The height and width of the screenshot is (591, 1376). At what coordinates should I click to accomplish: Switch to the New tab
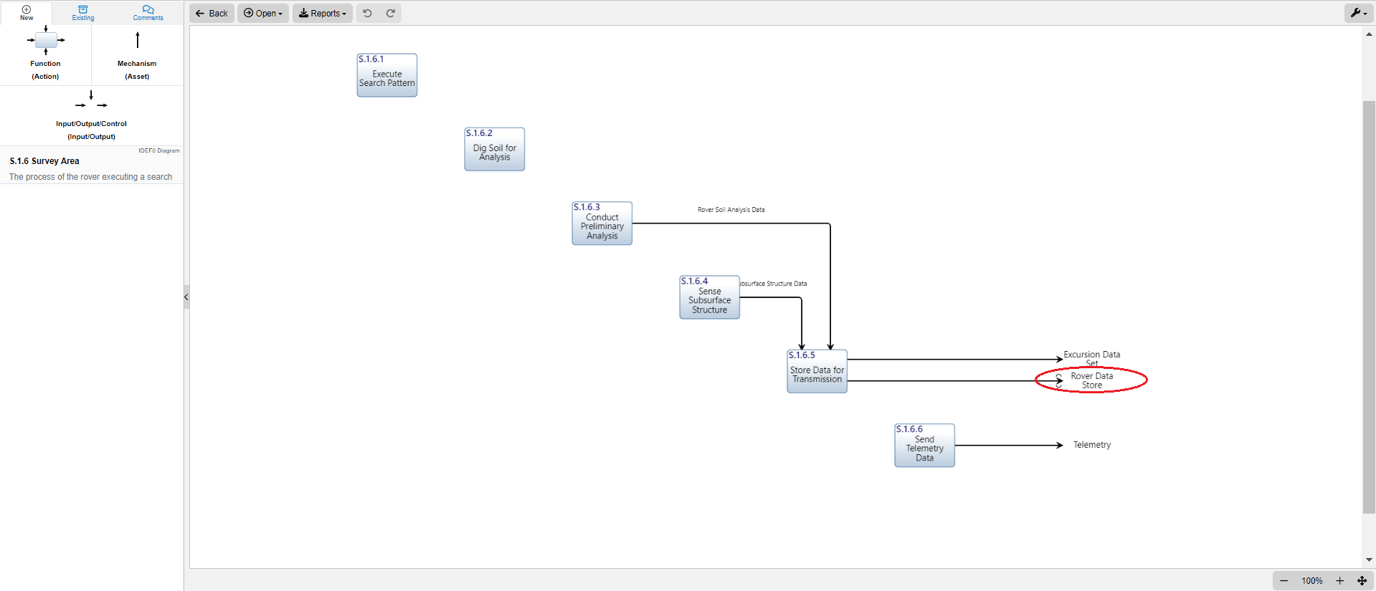tap(26, 11)
